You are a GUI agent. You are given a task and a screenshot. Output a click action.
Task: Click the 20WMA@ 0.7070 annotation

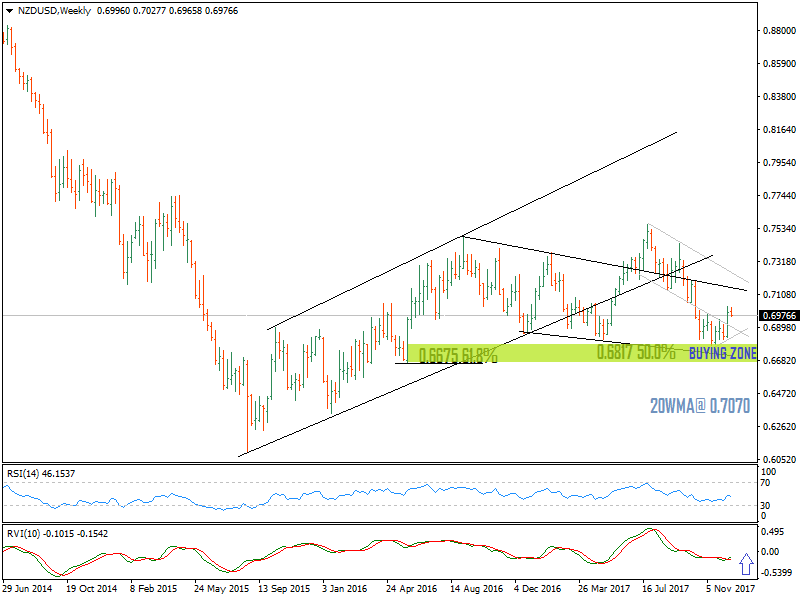(x=700, y=406)
